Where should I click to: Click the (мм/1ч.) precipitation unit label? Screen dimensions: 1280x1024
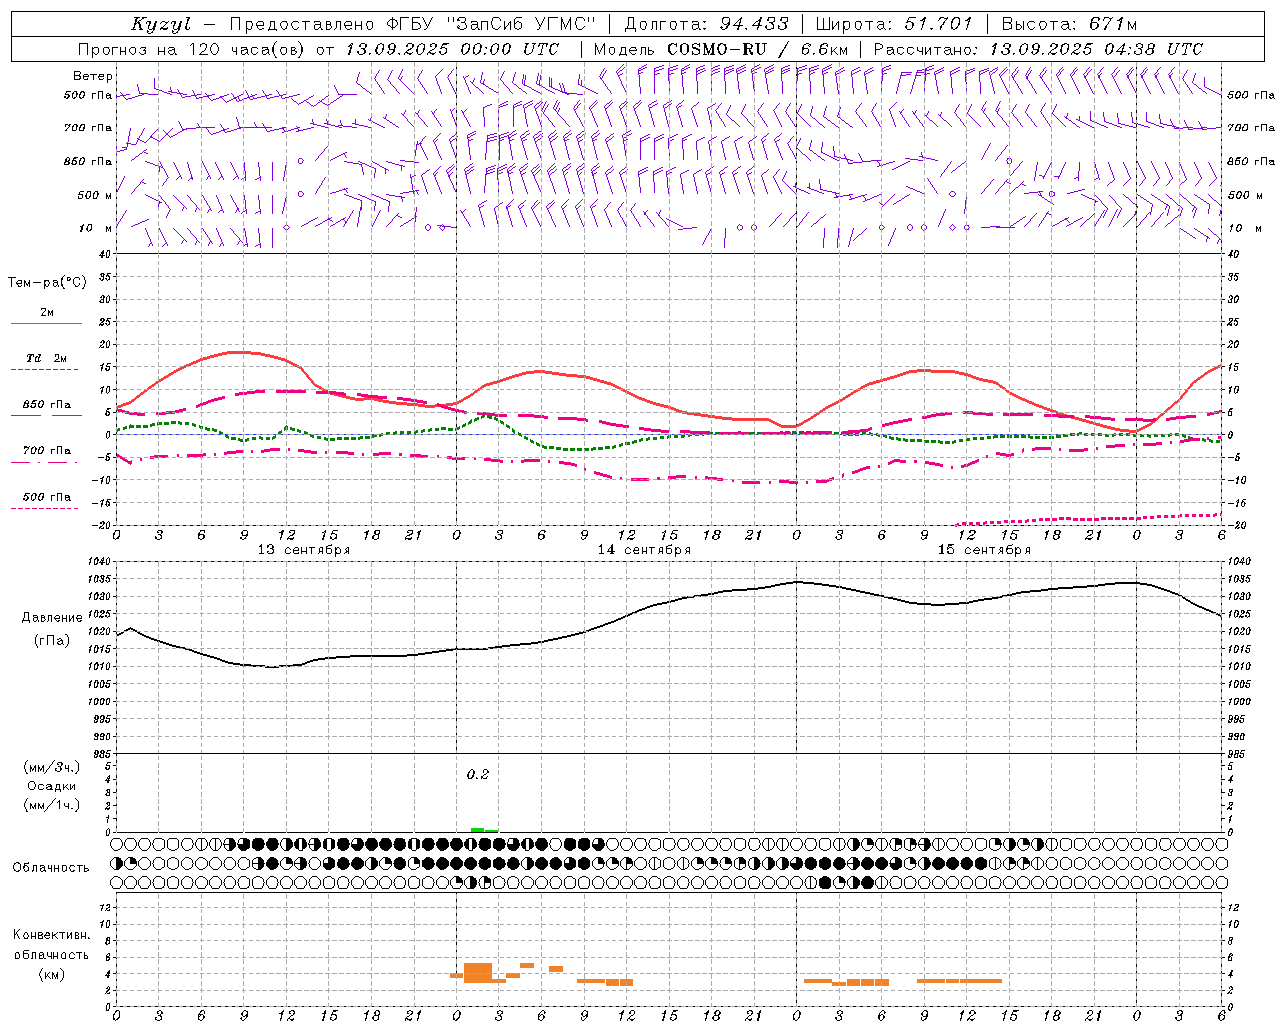(51, 804)
